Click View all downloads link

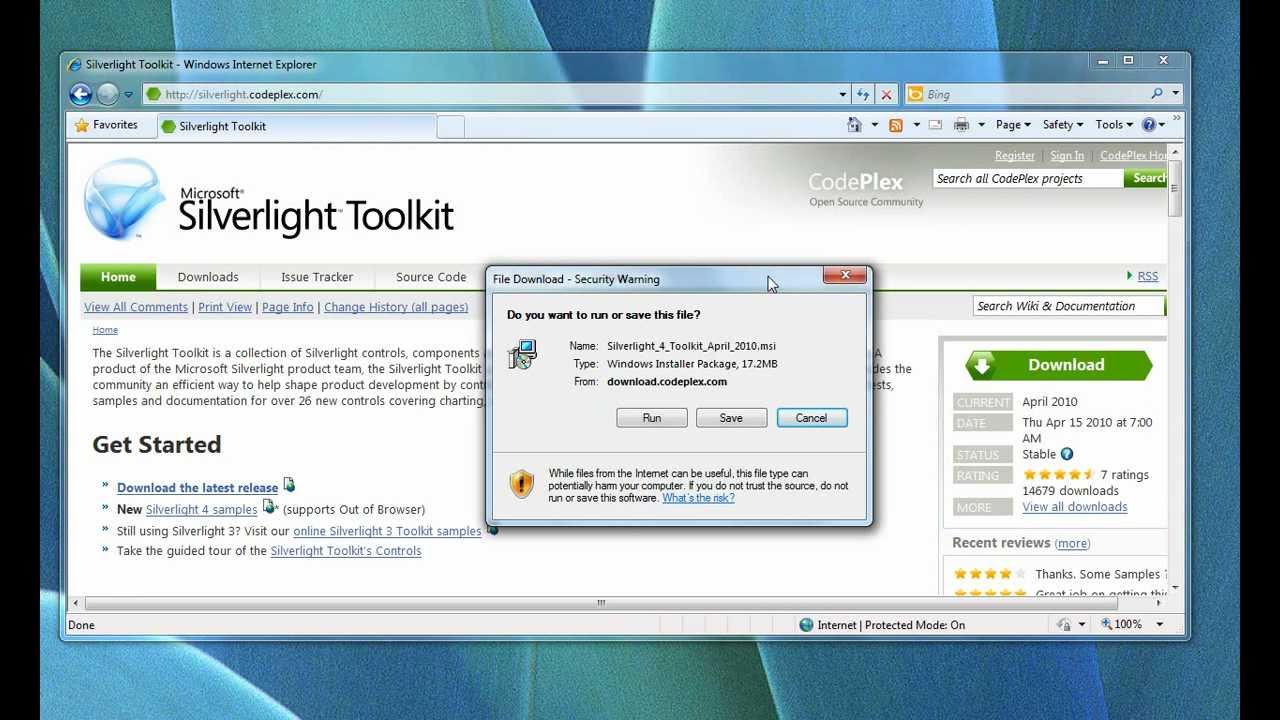pos(1074,507)
